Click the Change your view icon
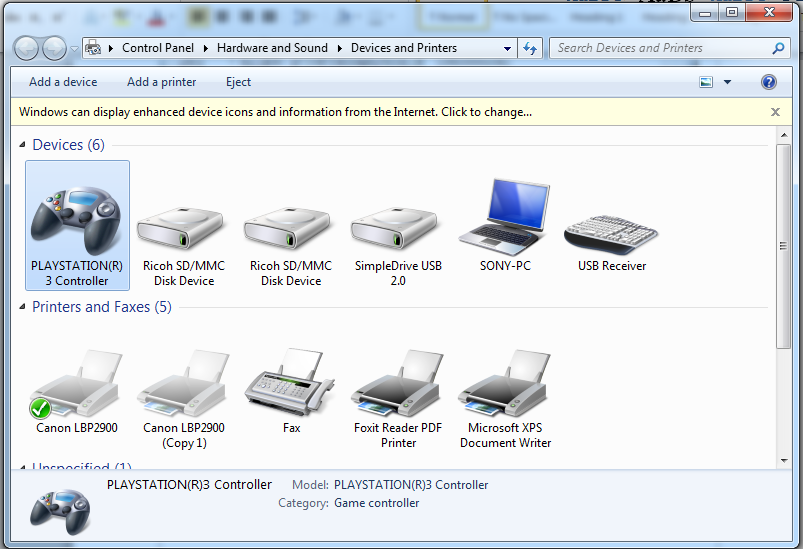The width and height of the screenshot is (803, 549). (706, 82)
